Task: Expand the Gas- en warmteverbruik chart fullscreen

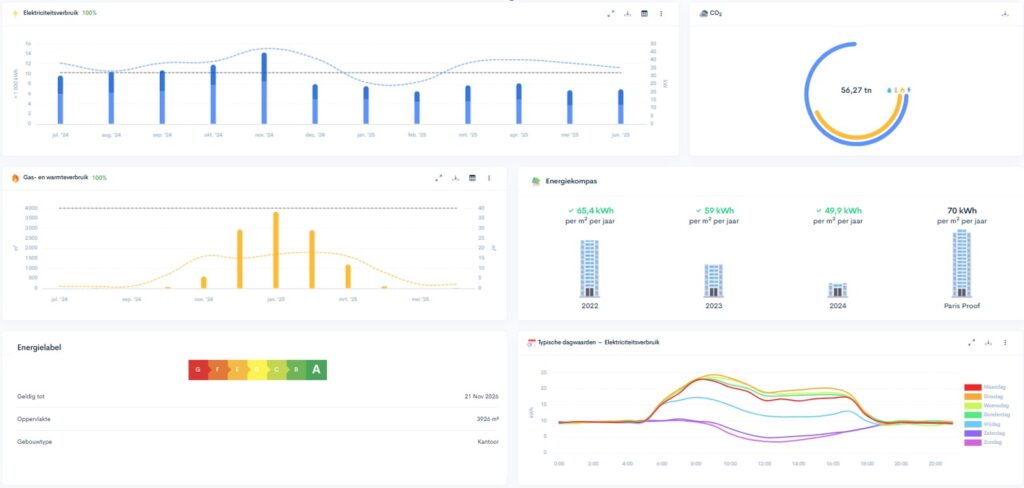Action: pyautogui.click(x=438, y=178)
